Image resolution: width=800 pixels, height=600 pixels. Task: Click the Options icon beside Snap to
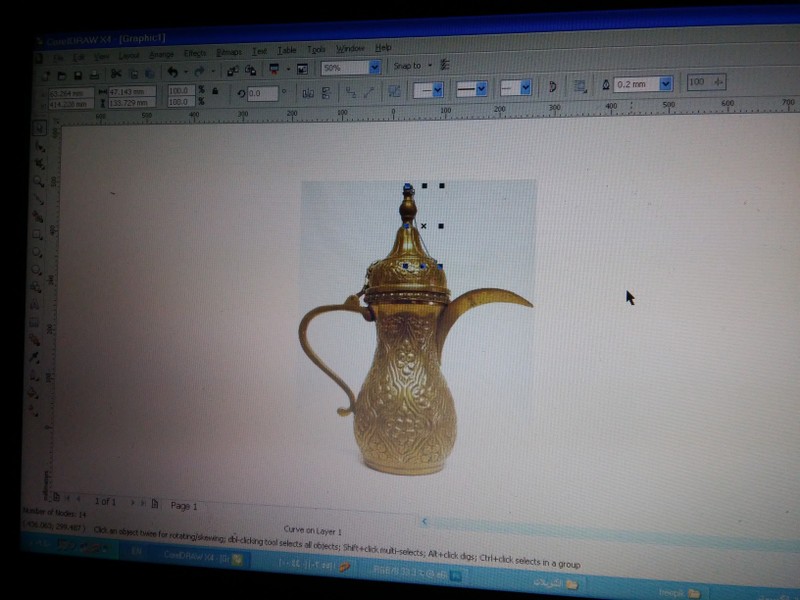[445, 65]
